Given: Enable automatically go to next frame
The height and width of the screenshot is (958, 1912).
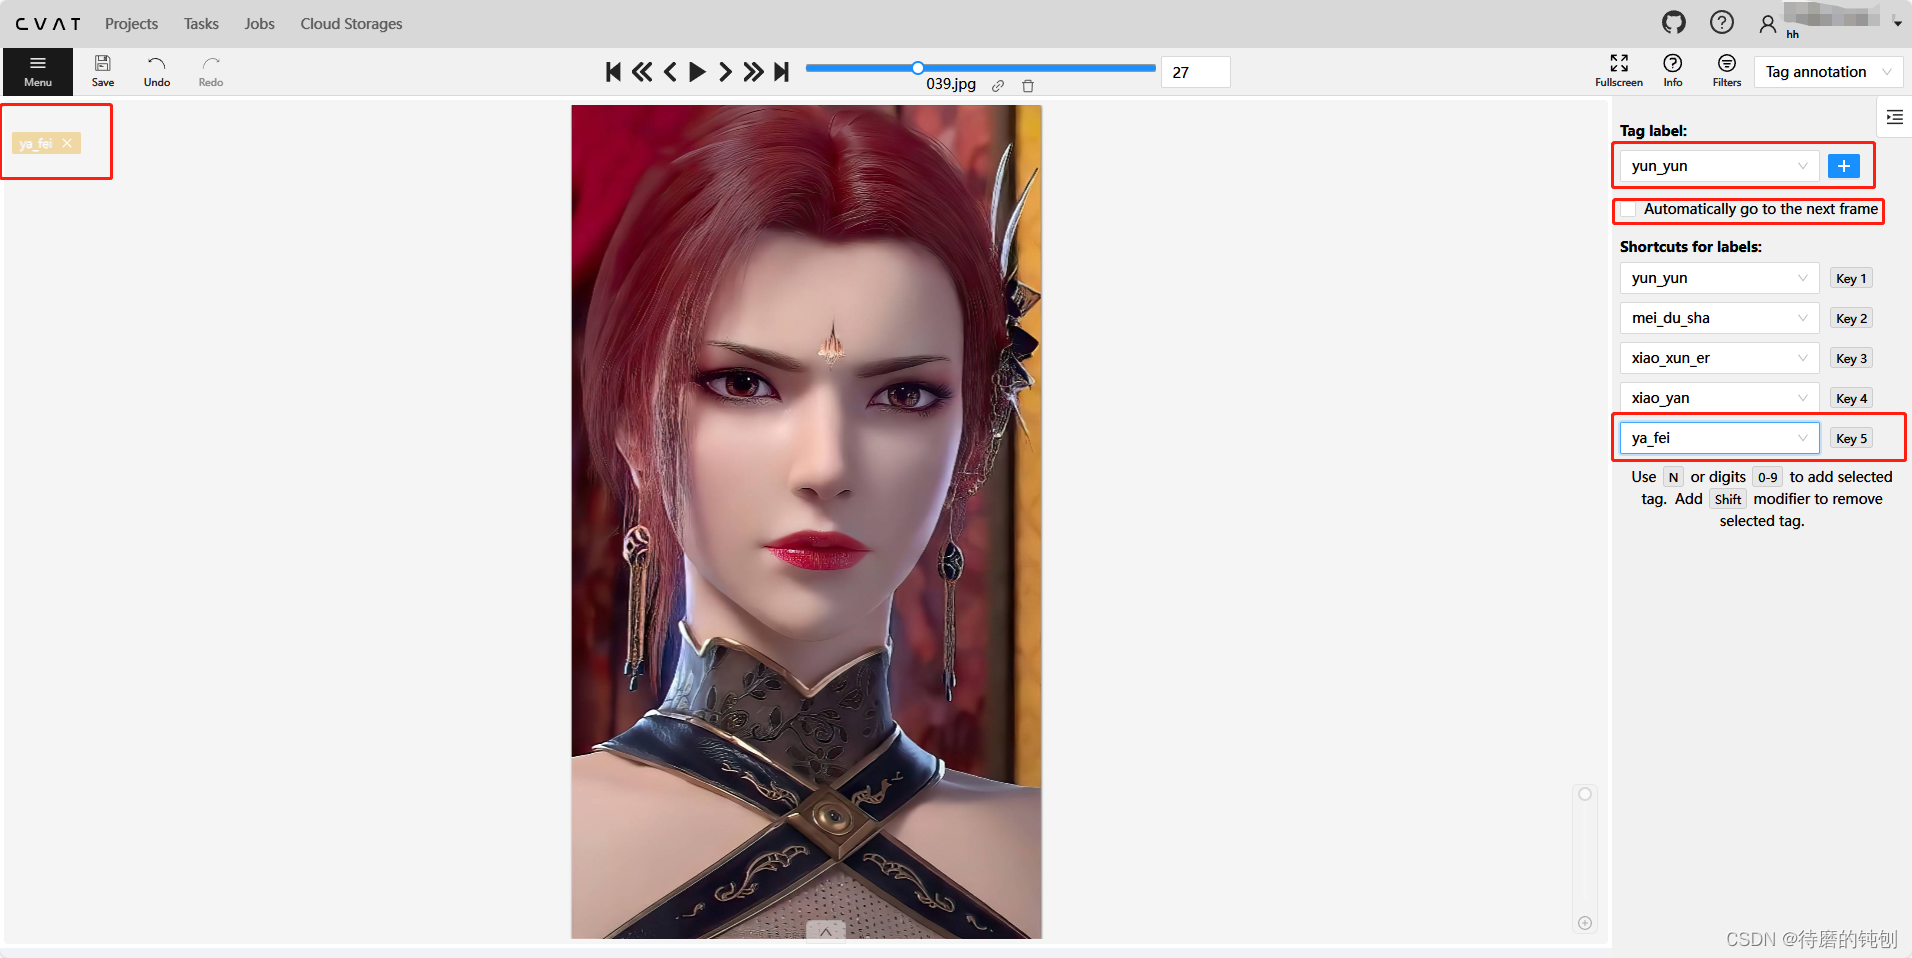Looking at the screenshot, I should (1629, 209).
